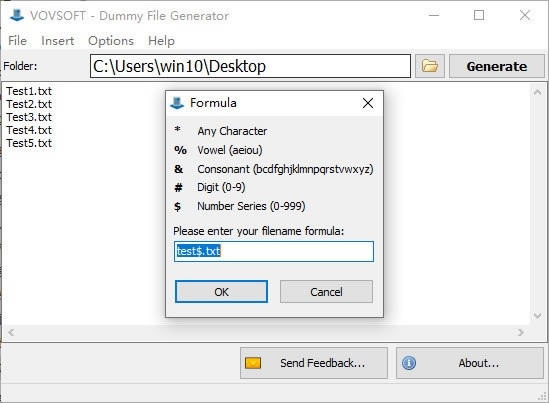This screenshot has width=549, height=403.
Task: Click the horizontal scrollbar left arrow
Action: [x=11, y=332]
